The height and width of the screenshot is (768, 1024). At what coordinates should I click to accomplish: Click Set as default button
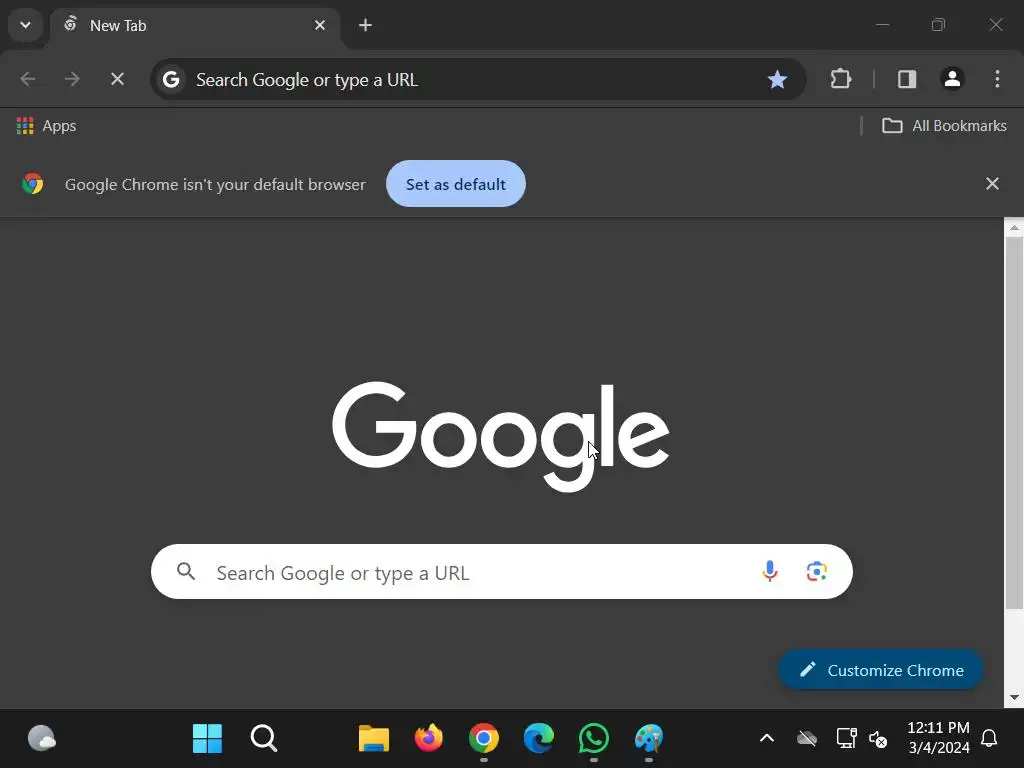point(456,184)
